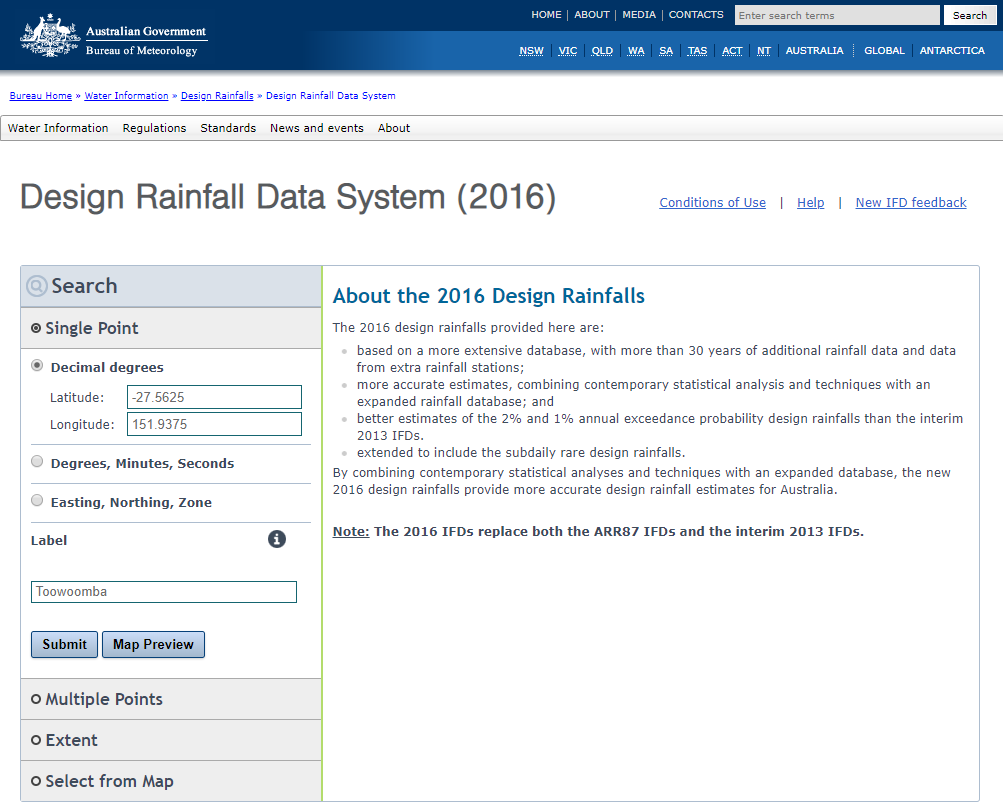Select Easting, Northing, Zone radio option
Screen dimensions: 1003x804
point(37,500)
